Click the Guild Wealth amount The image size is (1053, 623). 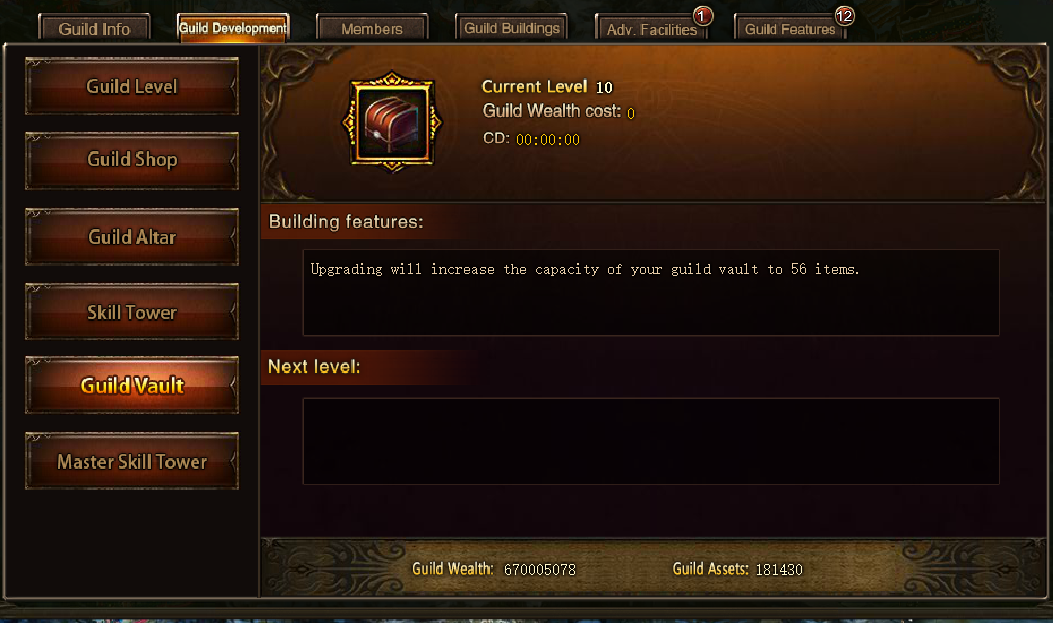(x=539, y=569)
